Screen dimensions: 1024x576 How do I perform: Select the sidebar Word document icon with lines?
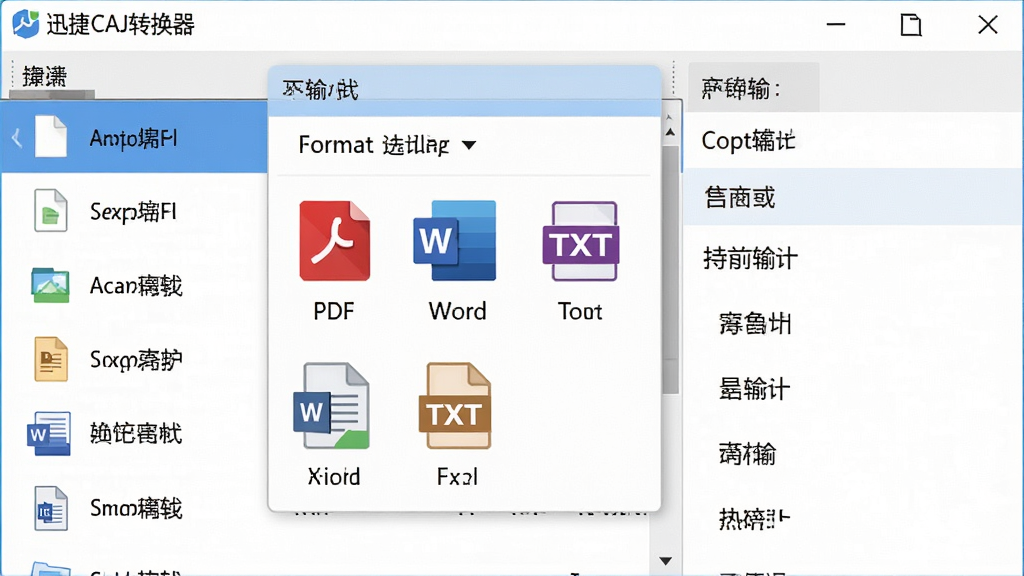pyautogui.click(x=49, y=433)
